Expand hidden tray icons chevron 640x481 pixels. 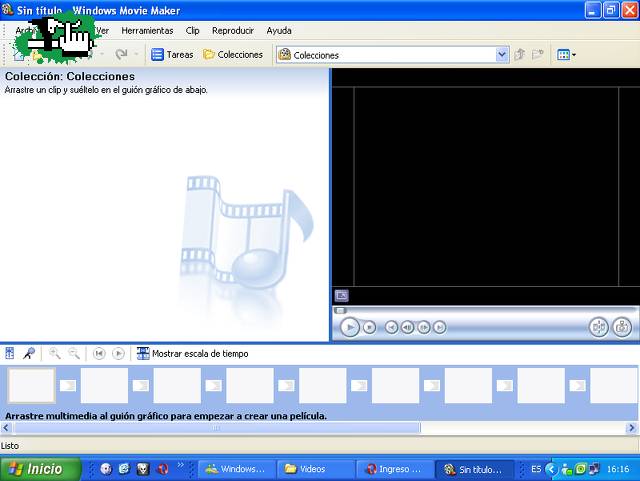tap(551, 469)
